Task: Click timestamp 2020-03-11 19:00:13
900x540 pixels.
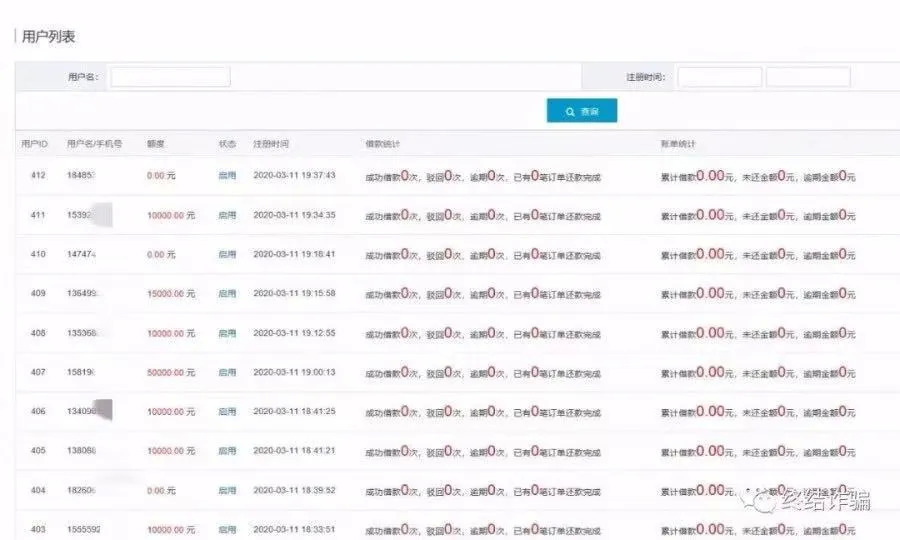Action: (294, 372)
